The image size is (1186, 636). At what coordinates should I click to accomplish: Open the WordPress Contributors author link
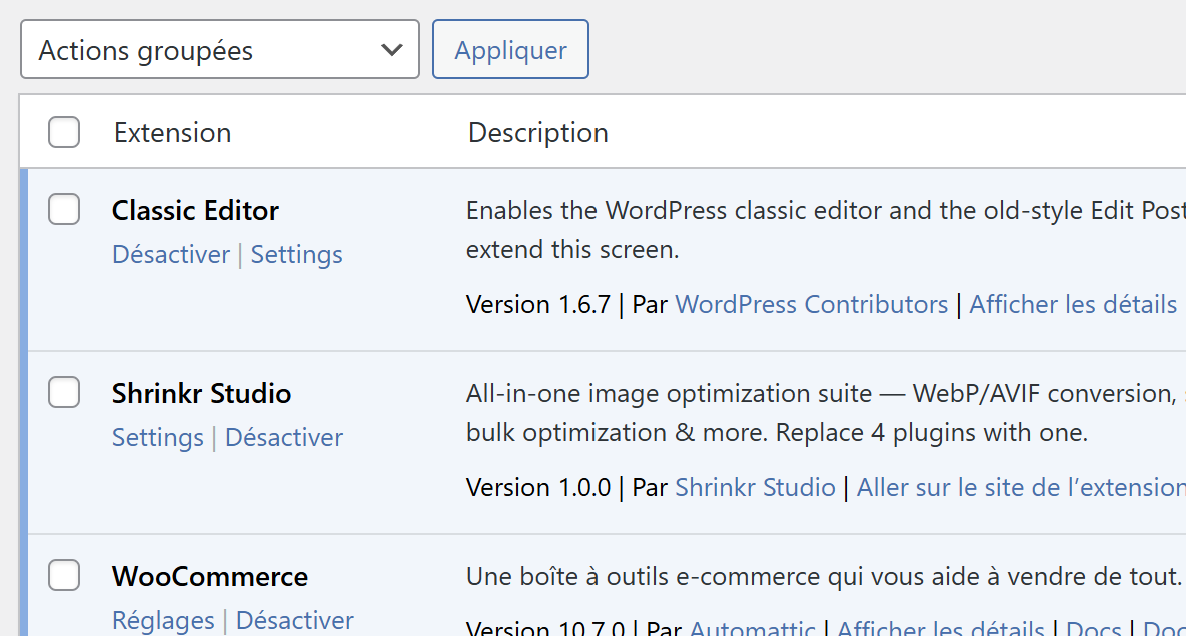coord(811,304)
